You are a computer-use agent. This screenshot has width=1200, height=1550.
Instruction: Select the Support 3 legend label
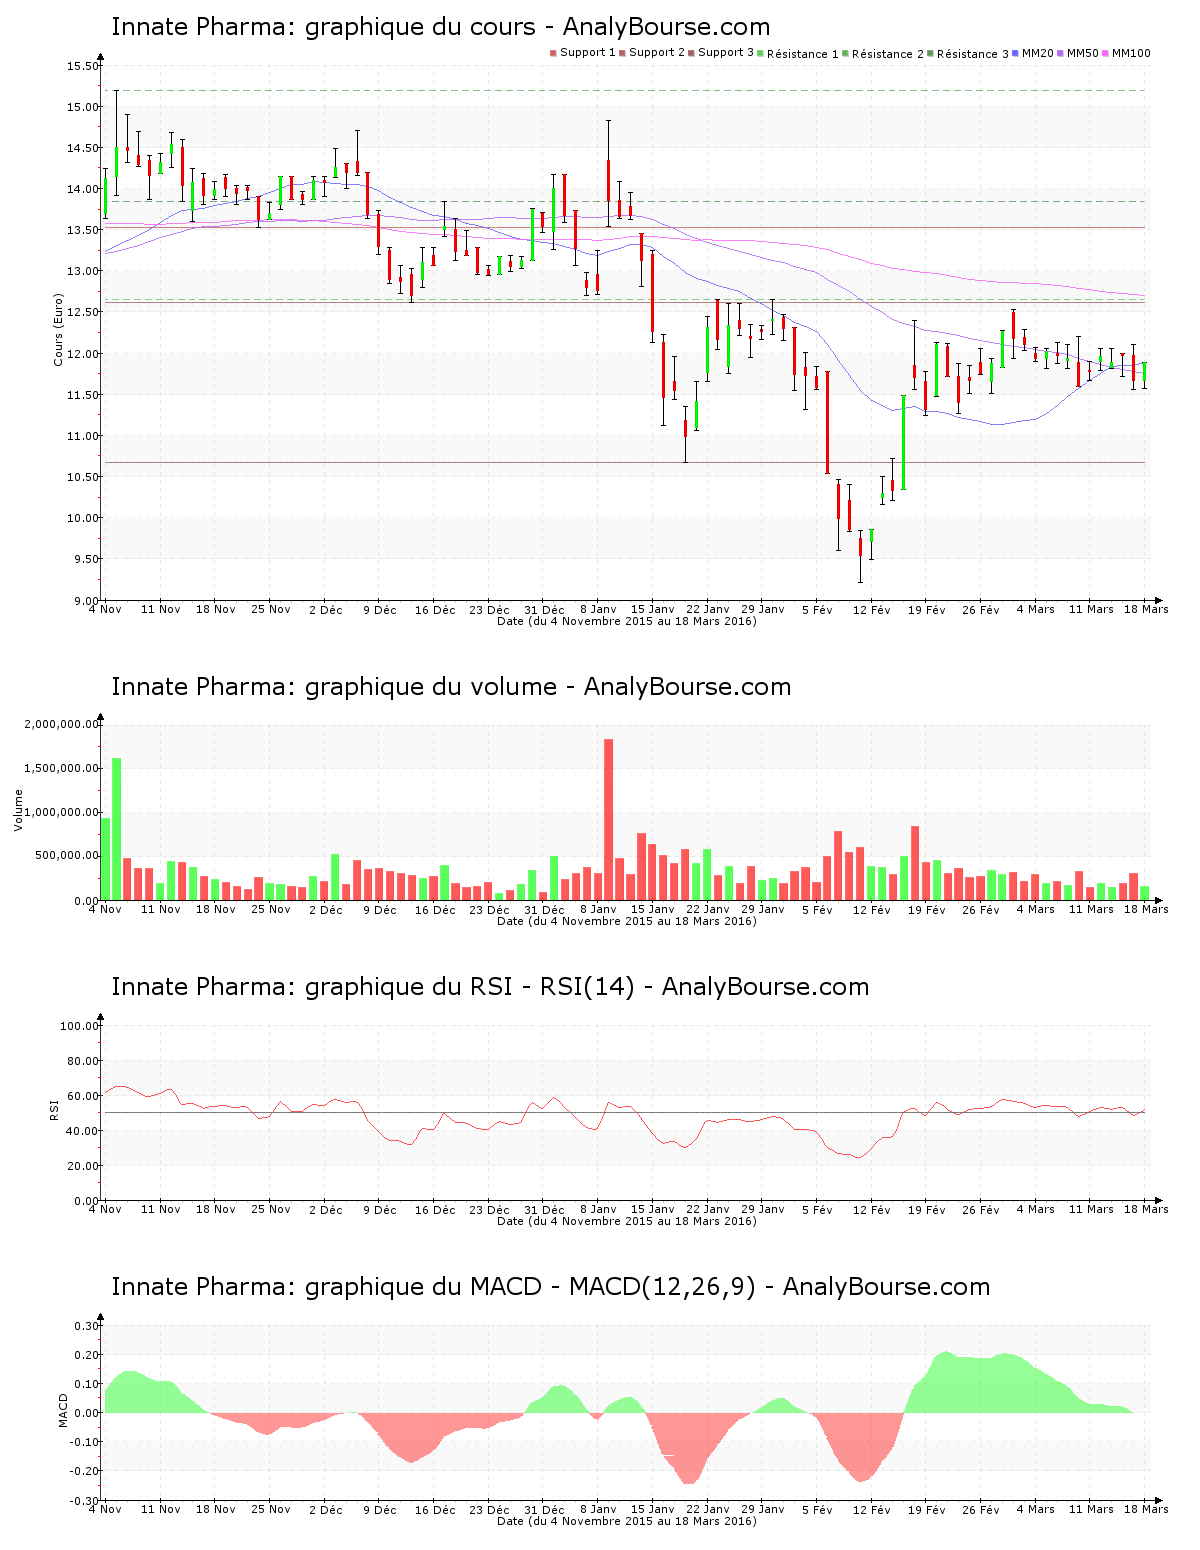pyautogui.click(x=726, y=52)
